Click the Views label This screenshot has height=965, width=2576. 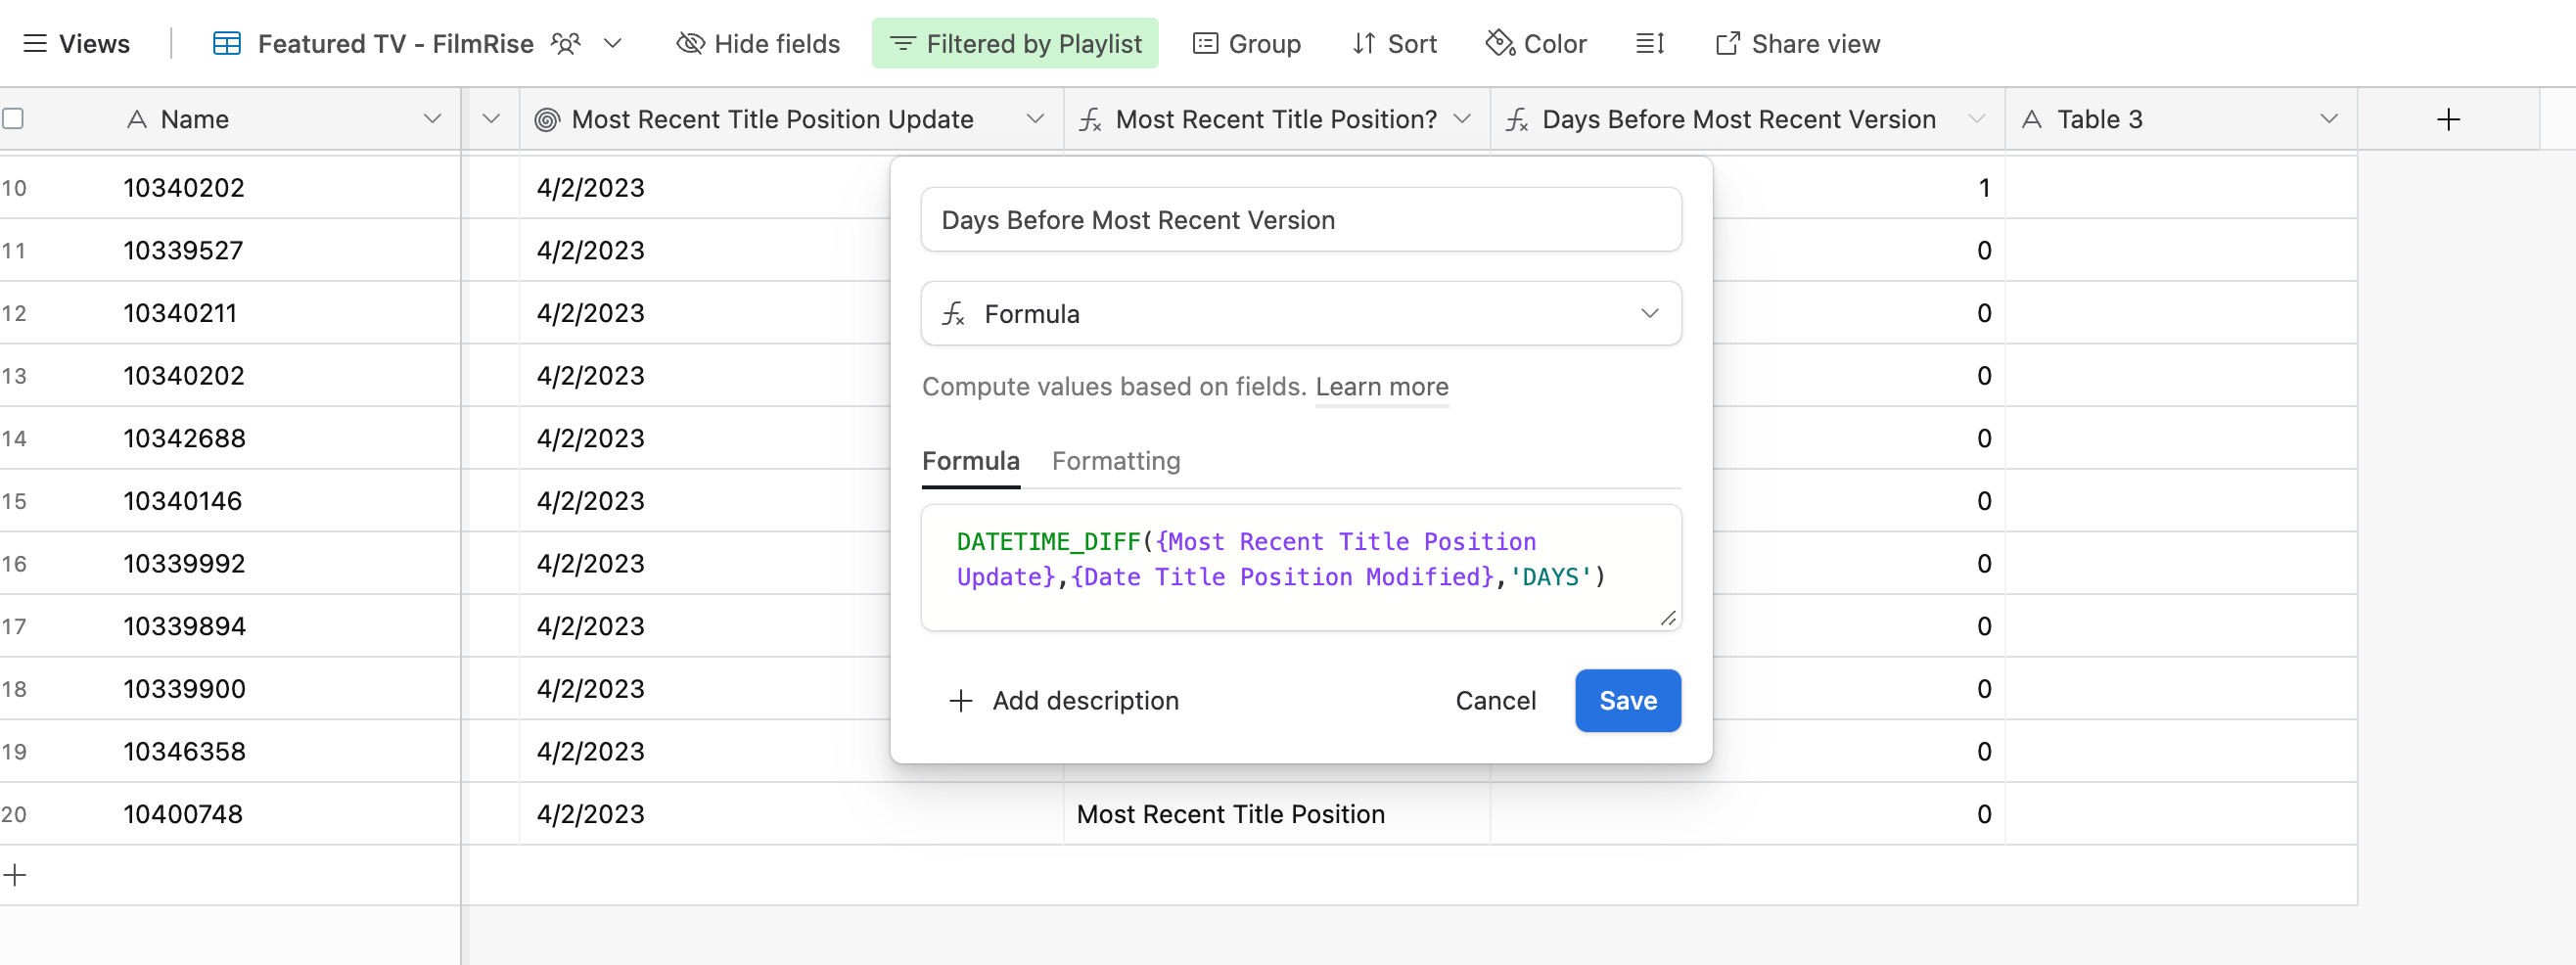94,43
